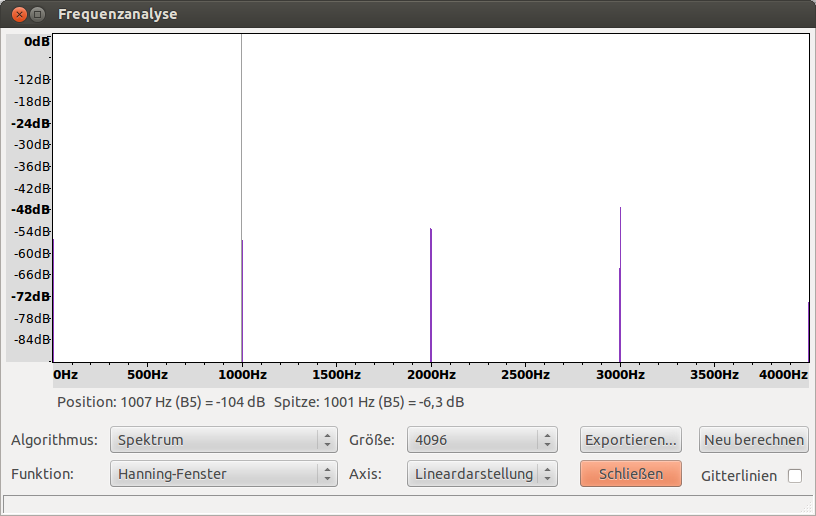Open the Größe dropdown showing 4096

click(482, 440)
